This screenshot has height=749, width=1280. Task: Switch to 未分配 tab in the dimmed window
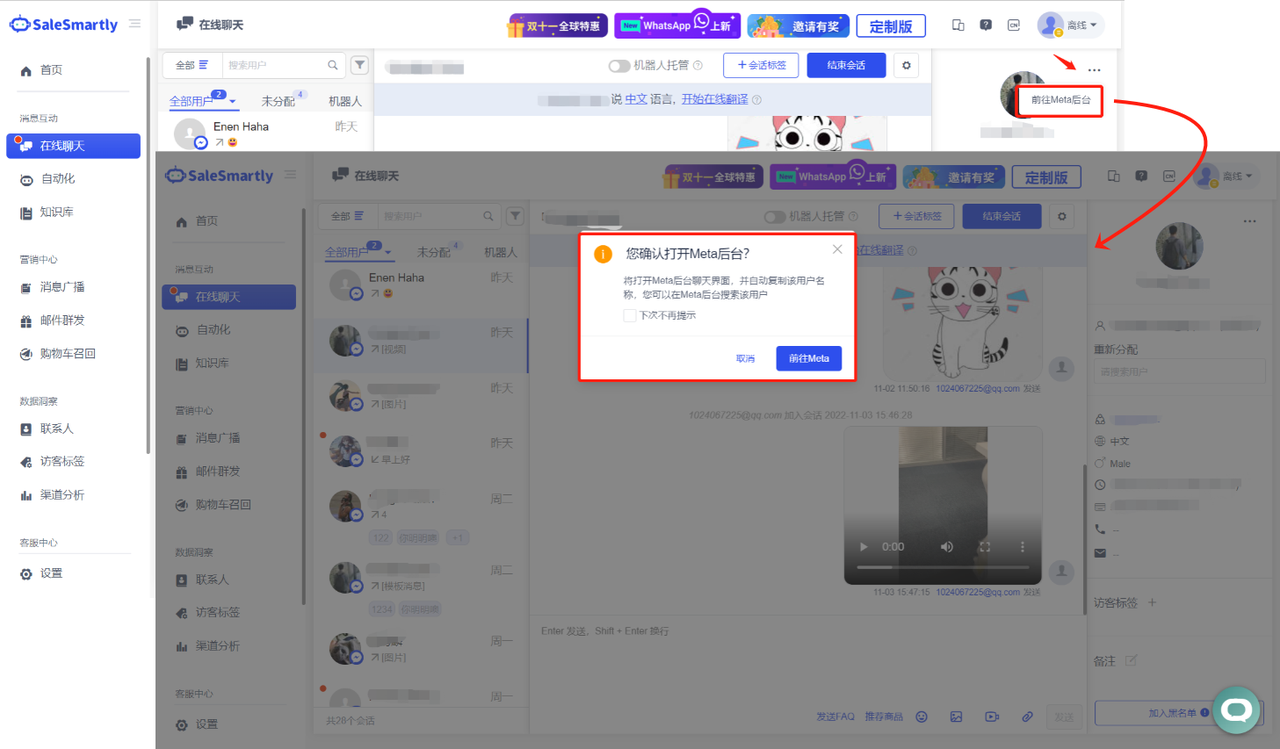434,252
